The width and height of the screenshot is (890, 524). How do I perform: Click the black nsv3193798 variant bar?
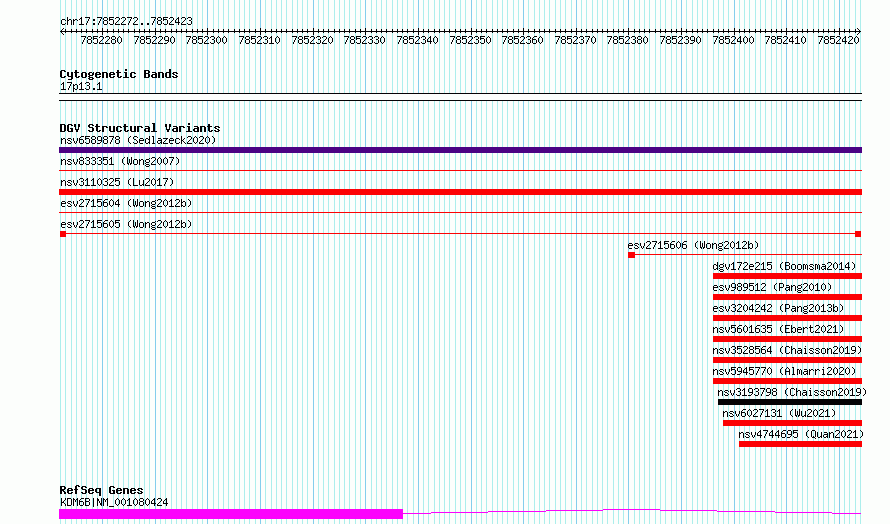790,402
